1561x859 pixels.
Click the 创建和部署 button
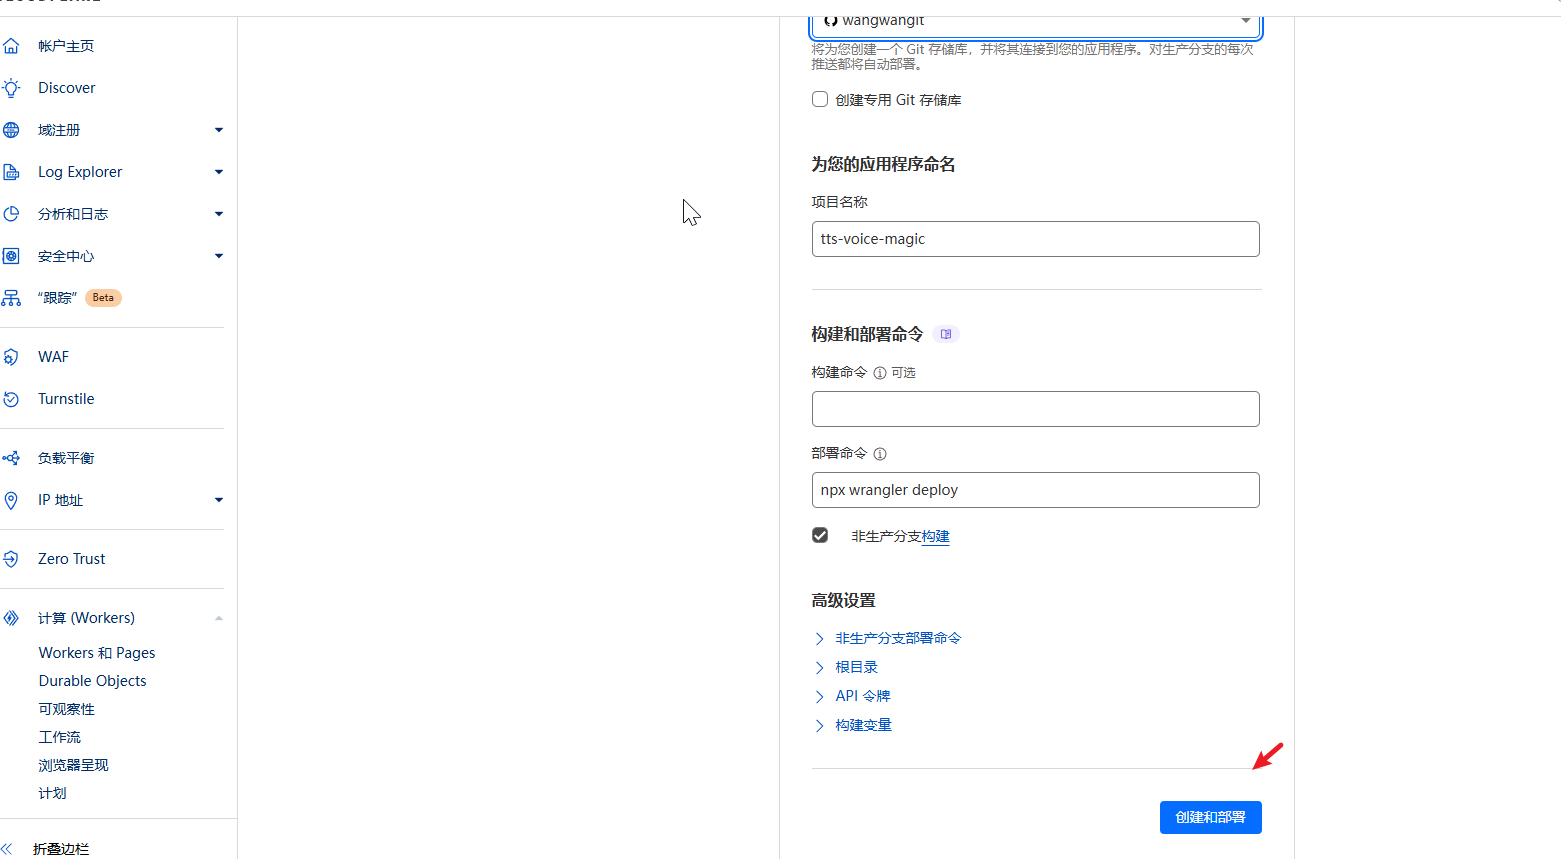1210,817
